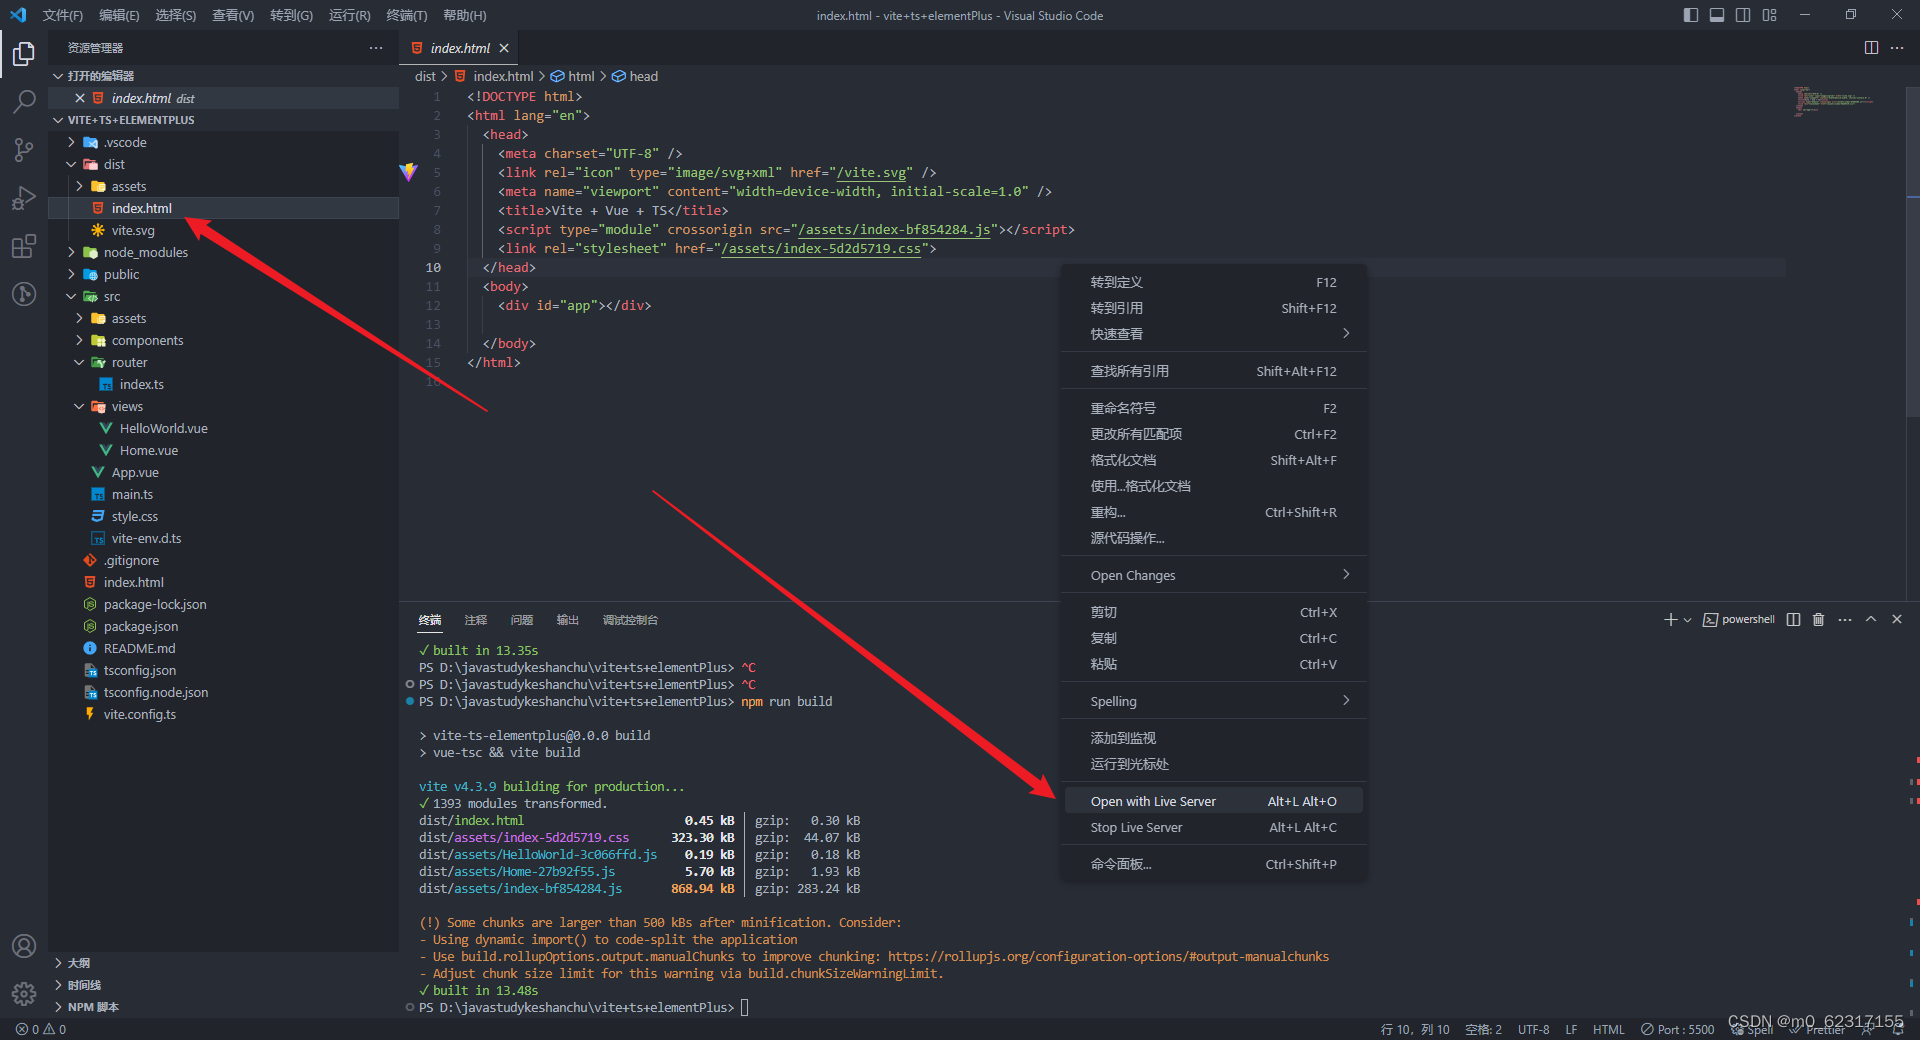This screenshot has width=1920, height=1040.
Task: Open main.ts in file tree
Action: [x=132, y=494]
